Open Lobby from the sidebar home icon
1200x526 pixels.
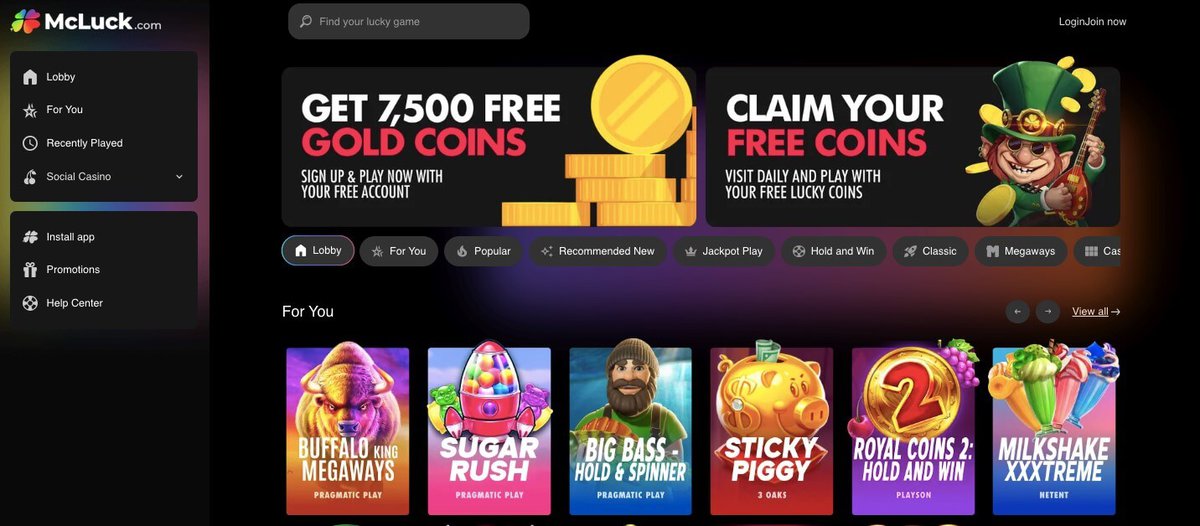point(30,77)
